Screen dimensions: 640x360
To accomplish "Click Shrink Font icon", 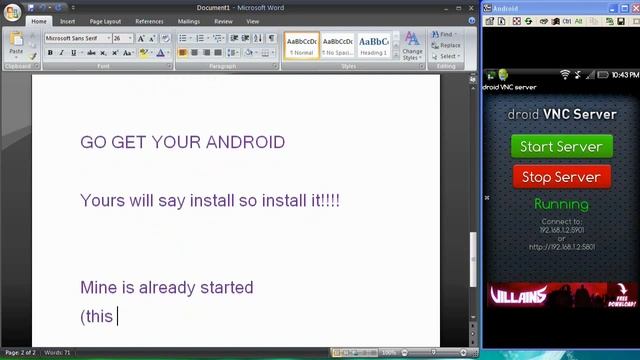I will [x=152, y=38].
